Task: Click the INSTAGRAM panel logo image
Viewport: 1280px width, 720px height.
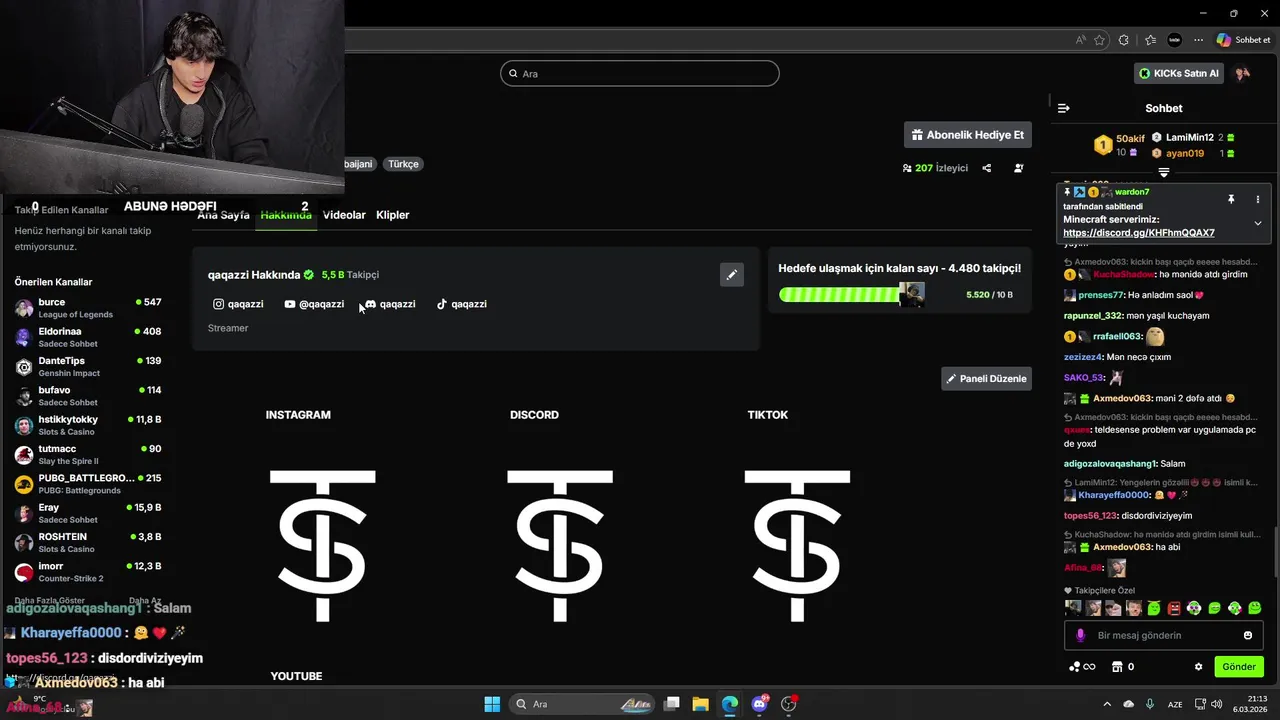Action: coord(323,545)
